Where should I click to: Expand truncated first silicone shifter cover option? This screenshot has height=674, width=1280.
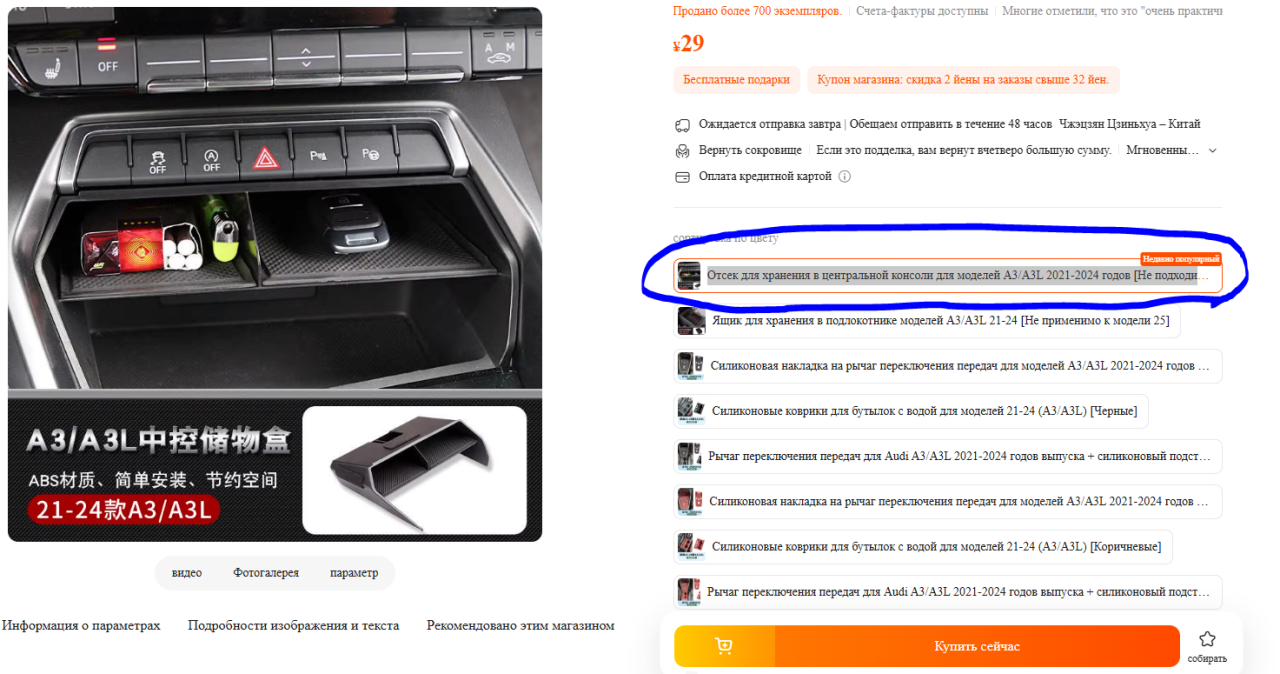948,366
